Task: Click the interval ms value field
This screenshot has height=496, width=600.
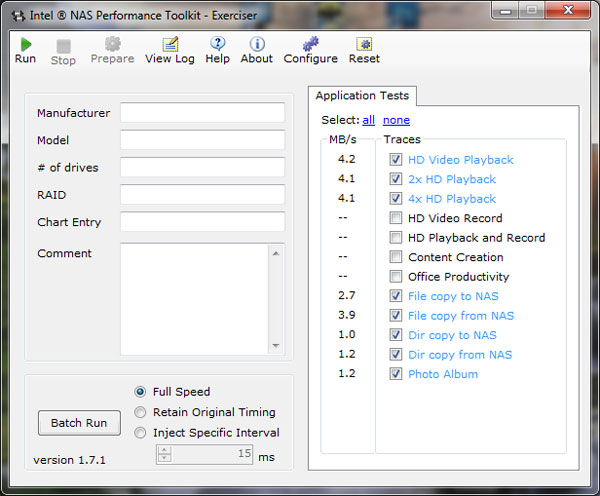Action: (x=212, y=454)
